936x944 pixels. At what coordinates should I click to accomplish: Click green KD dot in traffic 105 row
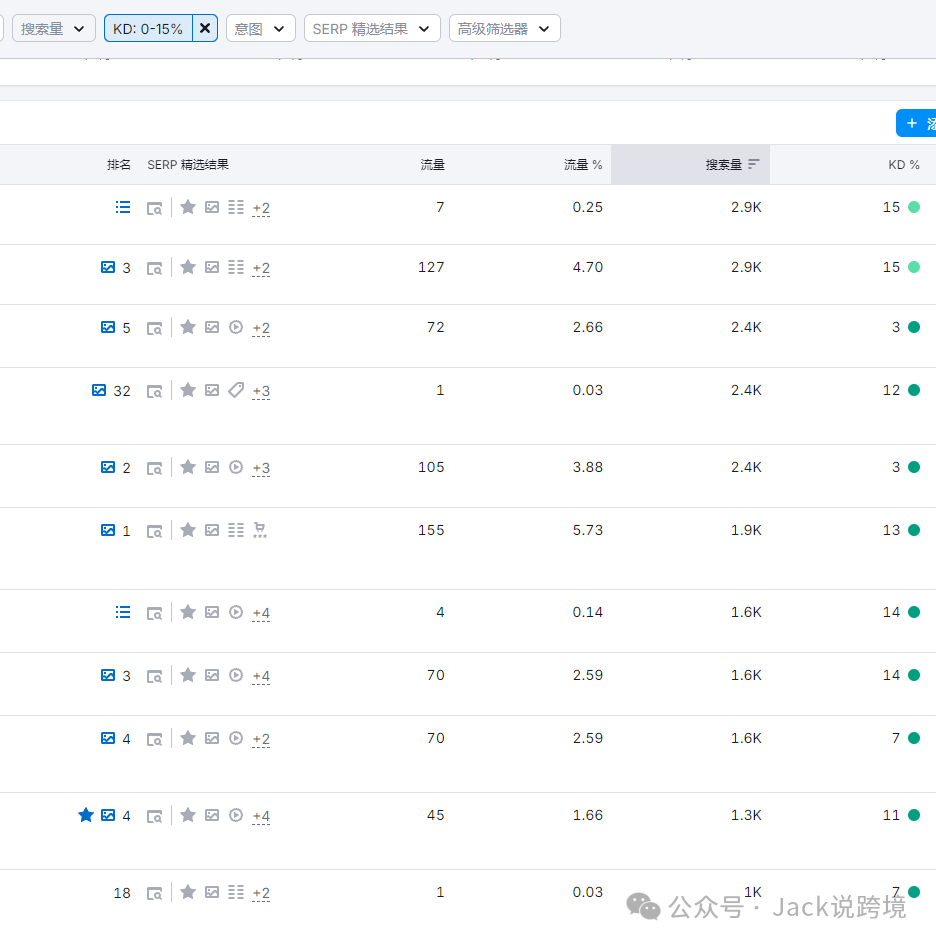click(x=914, y=467)
